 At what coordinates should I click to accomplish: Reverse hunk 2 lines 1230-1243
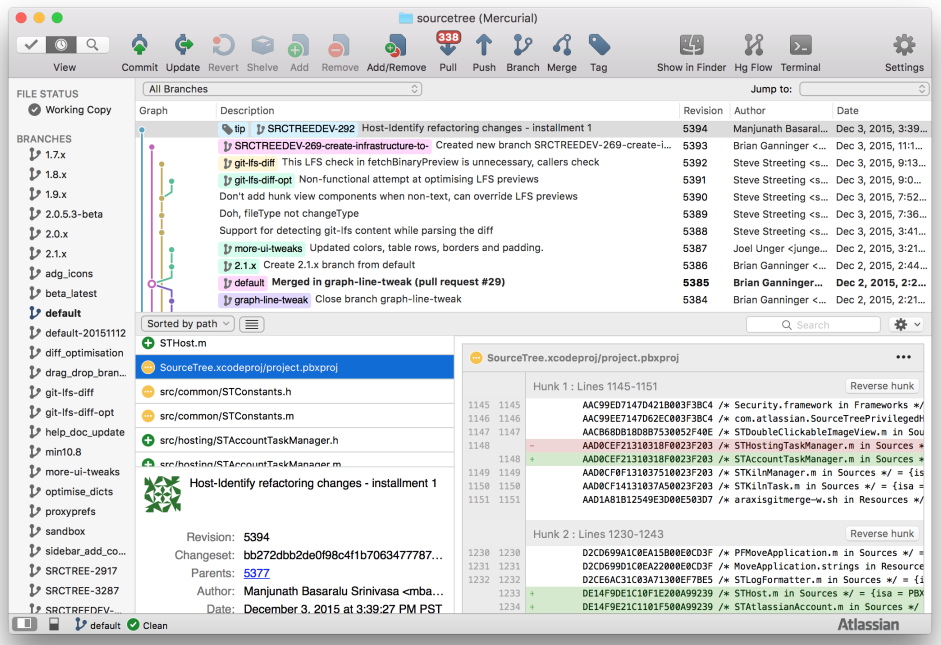point(882,533)
